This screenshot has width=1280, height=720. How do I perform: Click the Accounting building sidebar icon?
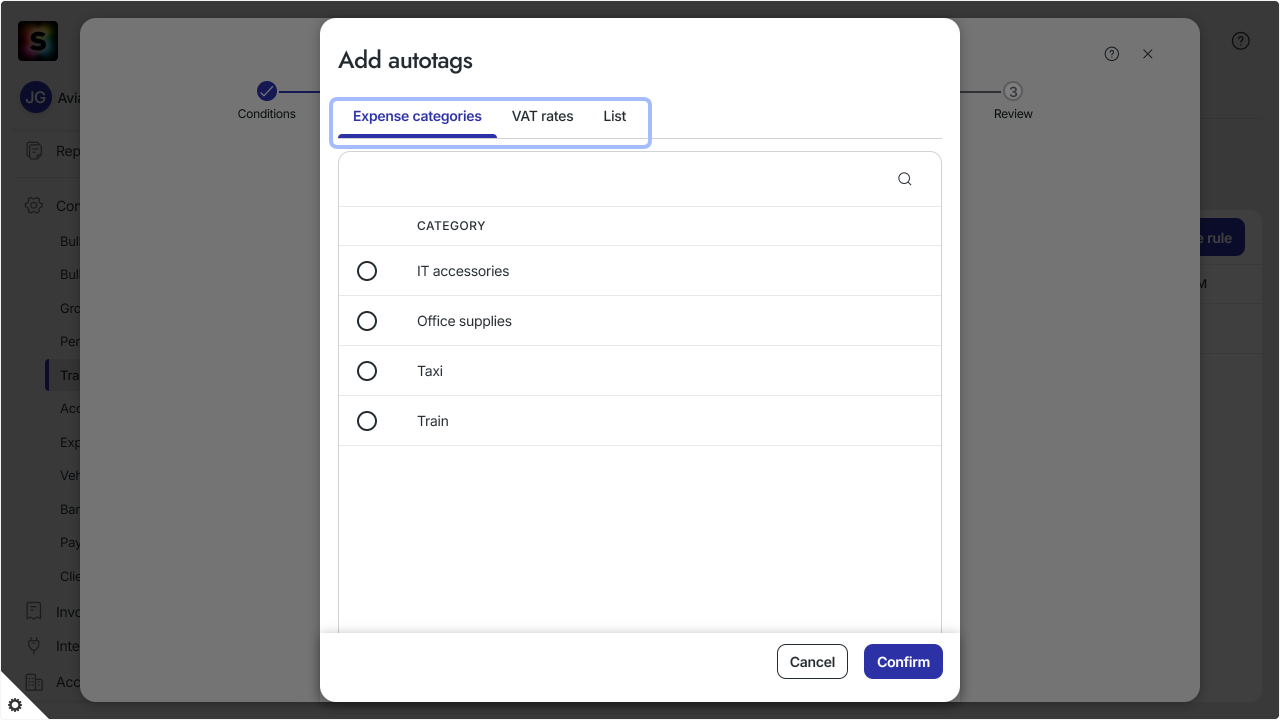(x=34, y=681)
